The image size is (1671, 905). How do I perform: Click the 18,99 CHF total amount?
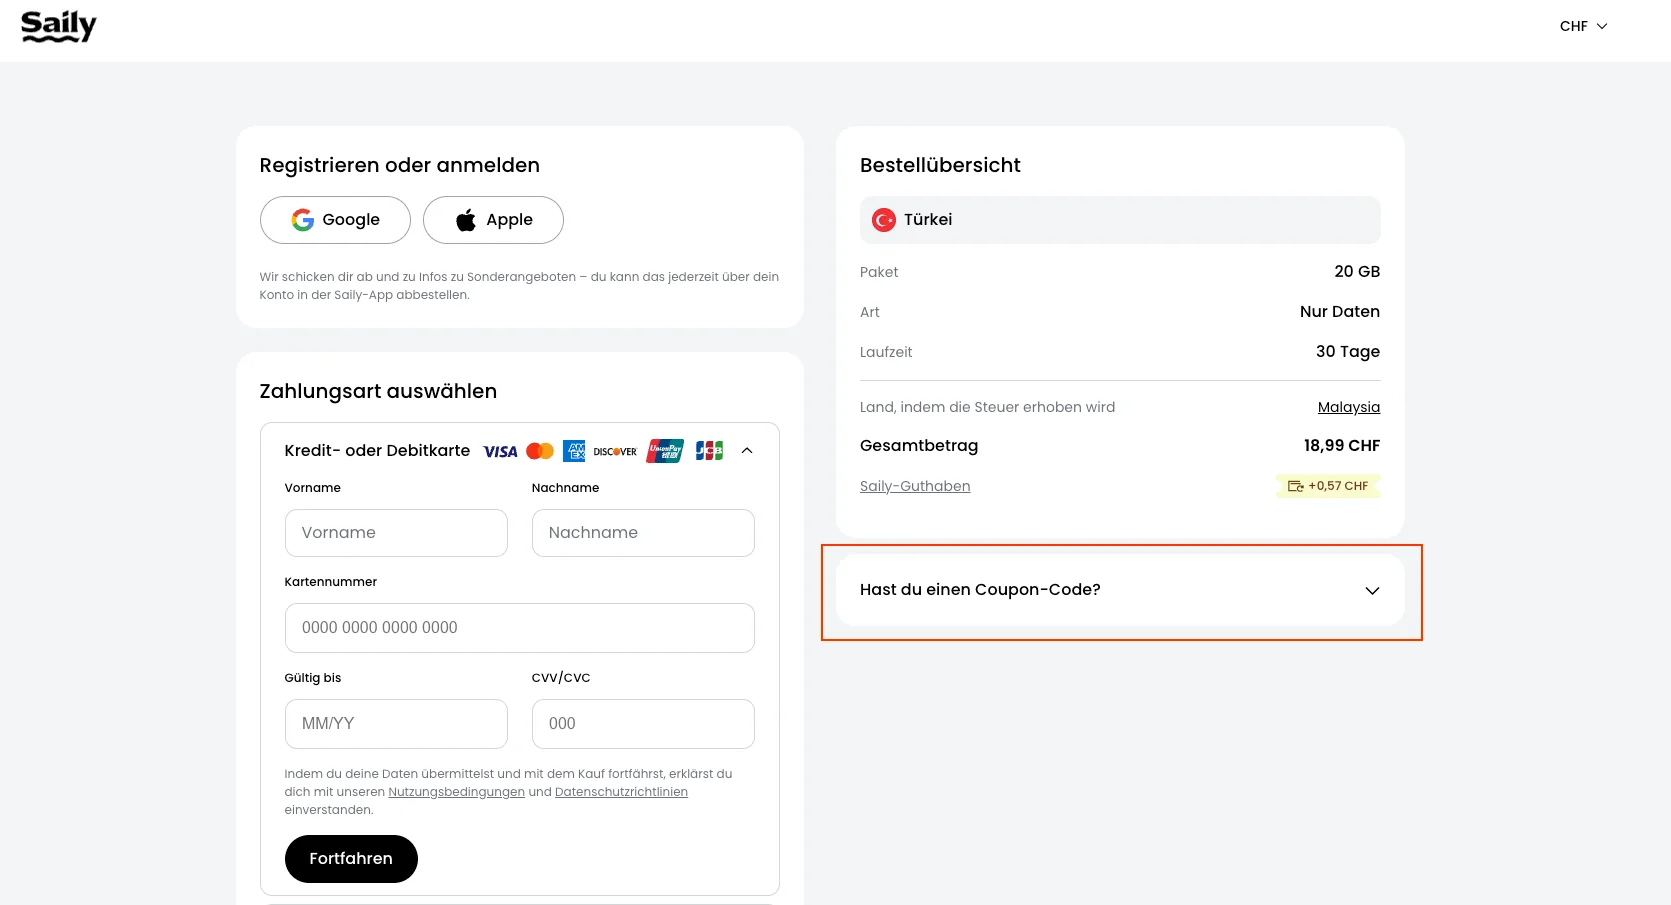pos(1341,446)
